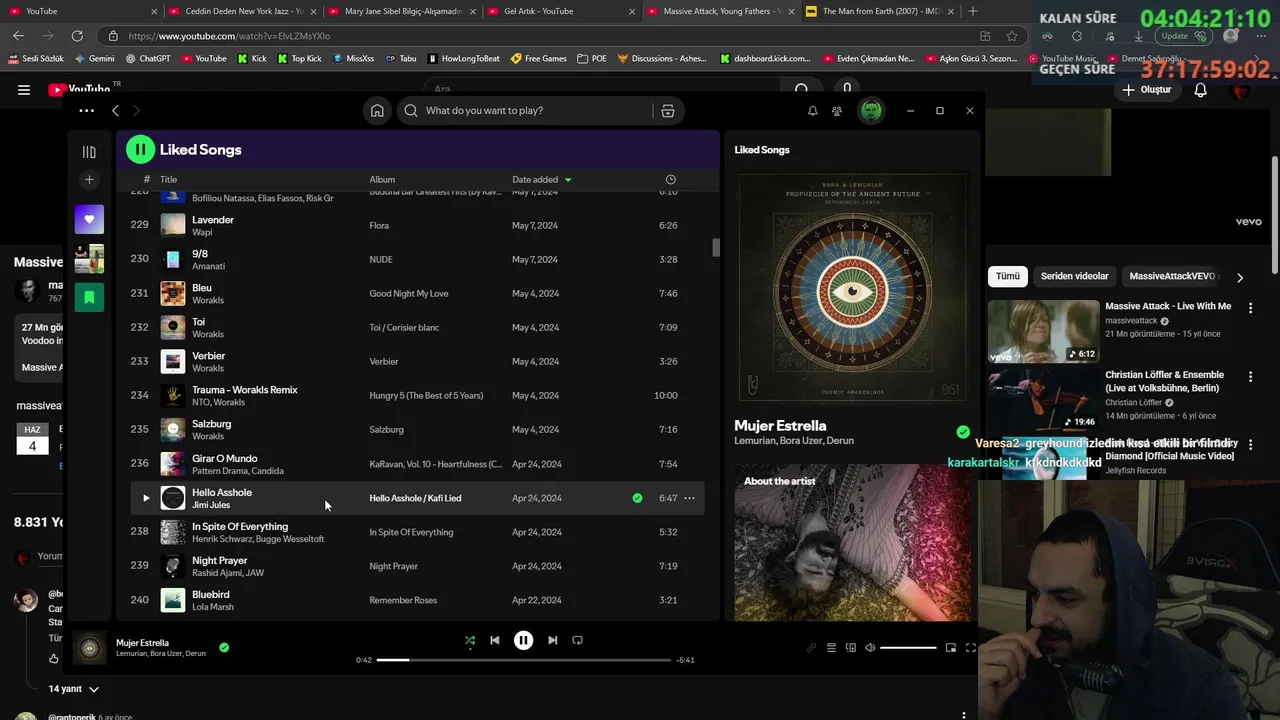
Task: Open the Spotify mini player
Action: click(x=950, y=648)
